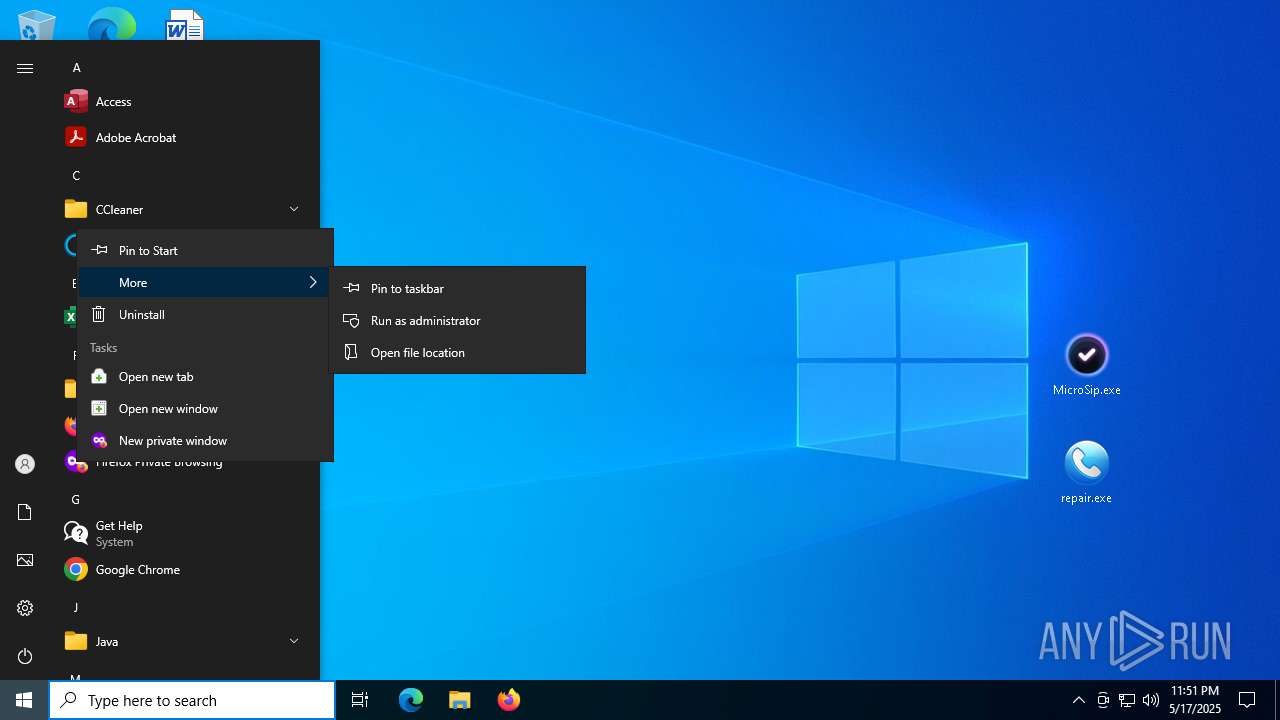Select the repair.exe desktop icon
Screen dimensions: 1280x720
(1087, 473)
